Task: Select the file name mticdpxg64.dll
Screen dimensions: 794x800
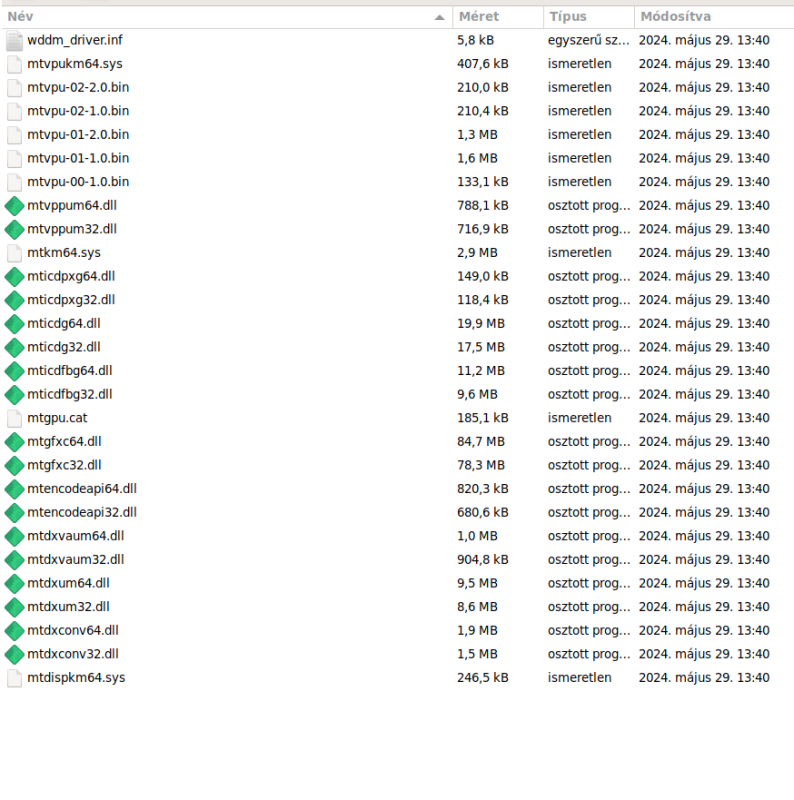Action: (71, 277)
